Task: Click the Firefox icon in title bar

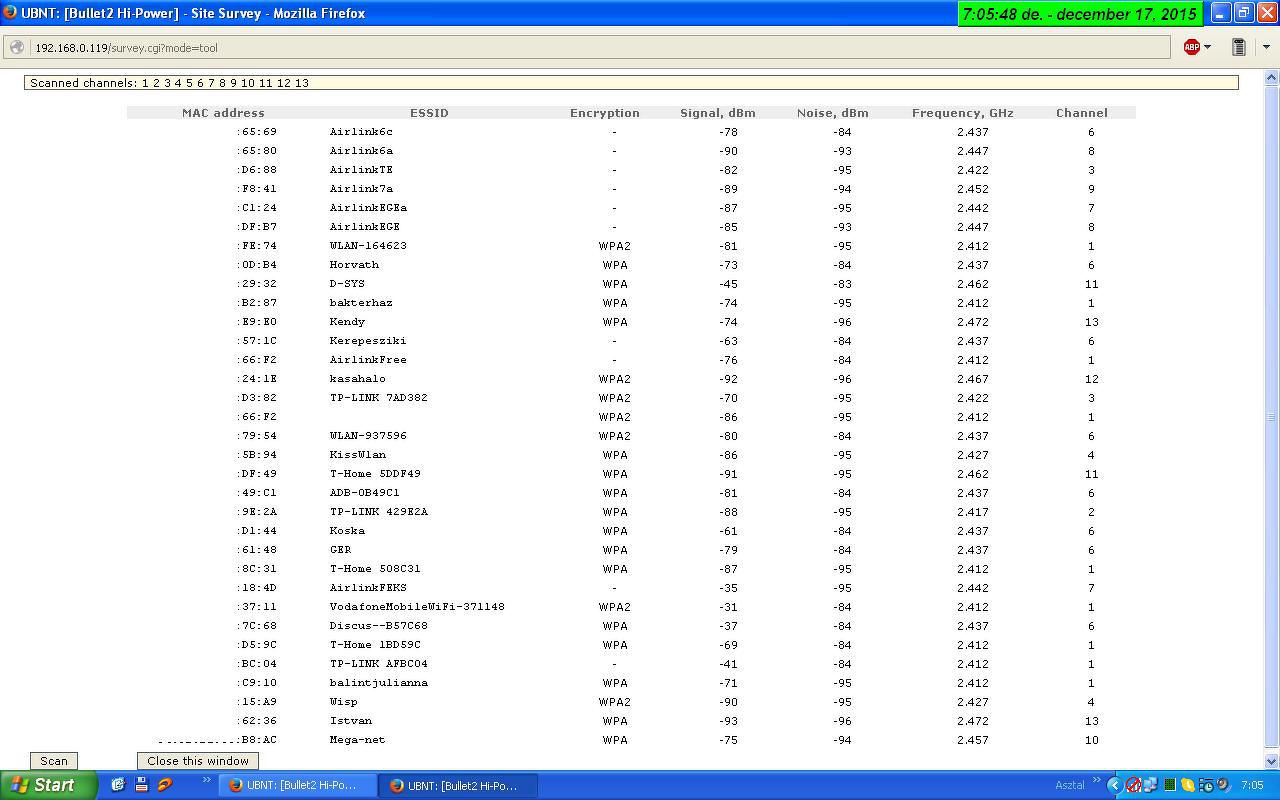Action: 10,13
